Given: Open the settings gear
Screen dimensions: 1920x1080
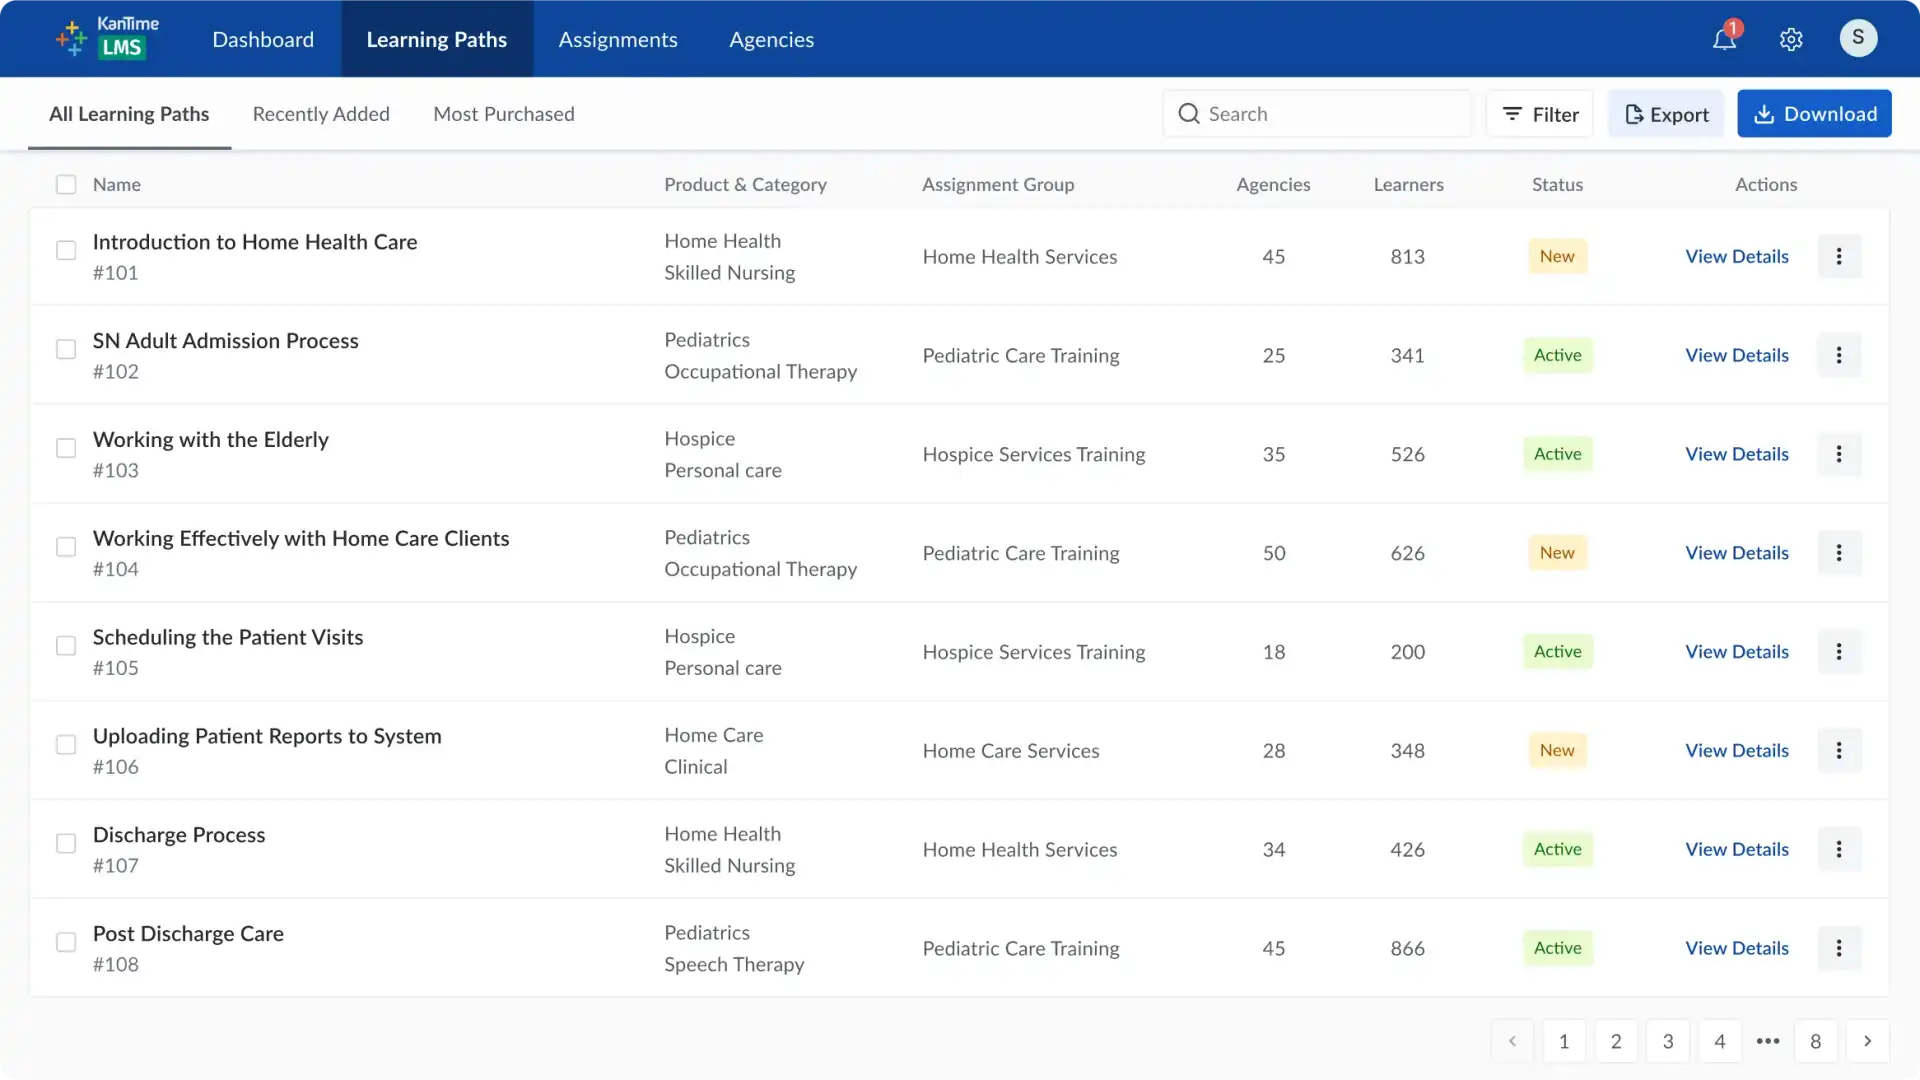Looking at the screenshot, I should point(1791,39).
